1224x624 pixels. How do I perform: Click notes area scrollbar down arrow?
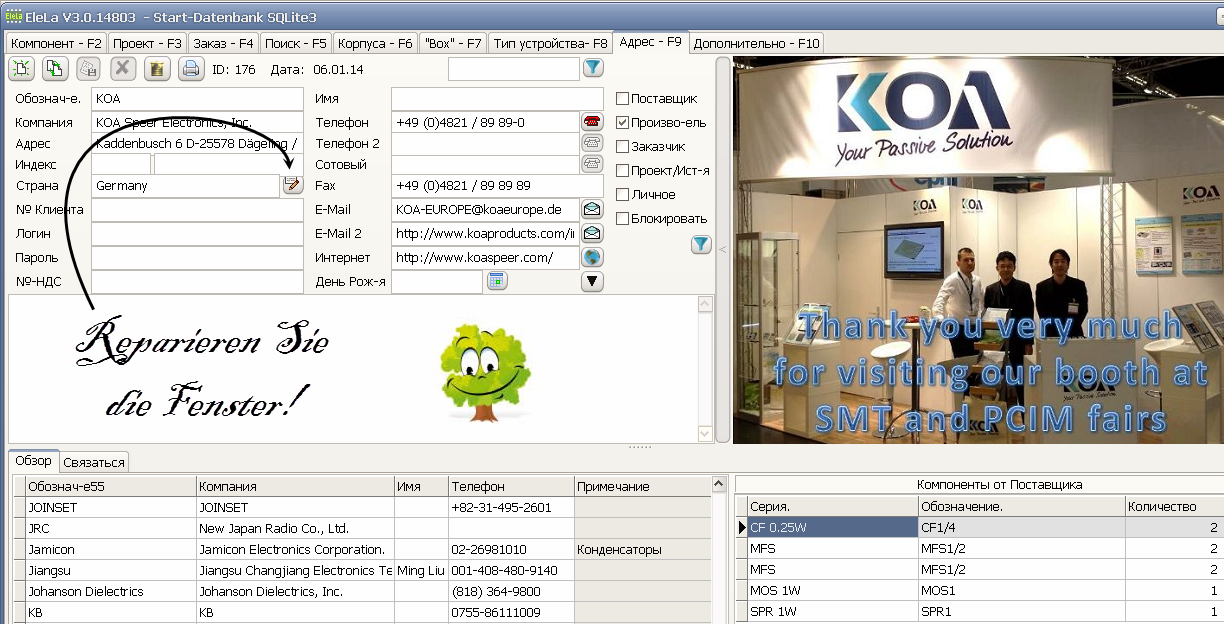(707, 434)
